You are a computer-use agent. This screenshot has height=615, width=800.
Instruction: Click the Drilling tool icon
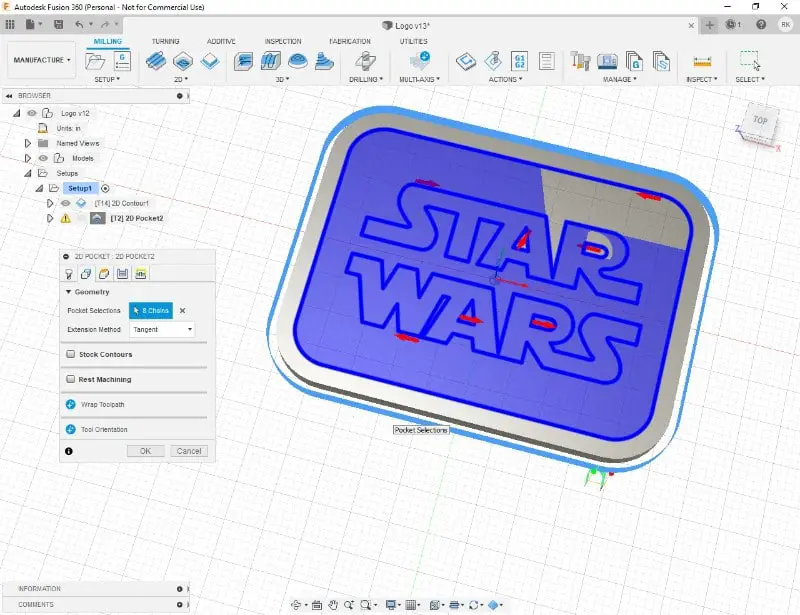point(365,62)
